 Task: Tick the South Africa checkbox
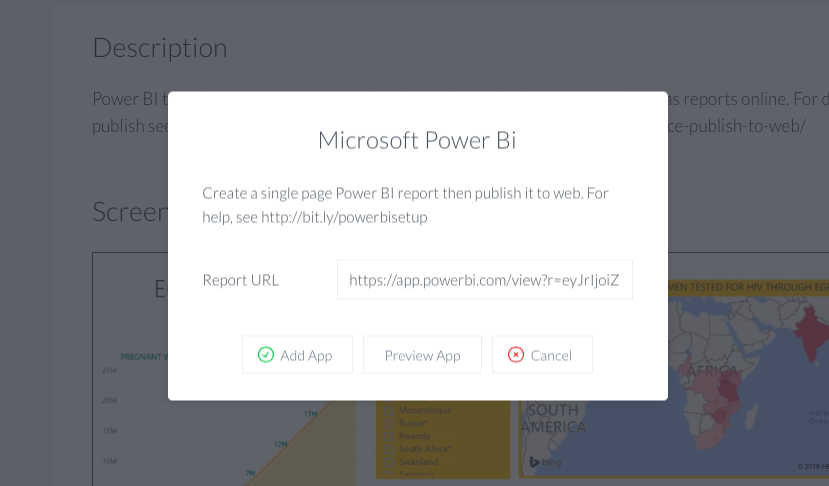[x=389, y=449]
